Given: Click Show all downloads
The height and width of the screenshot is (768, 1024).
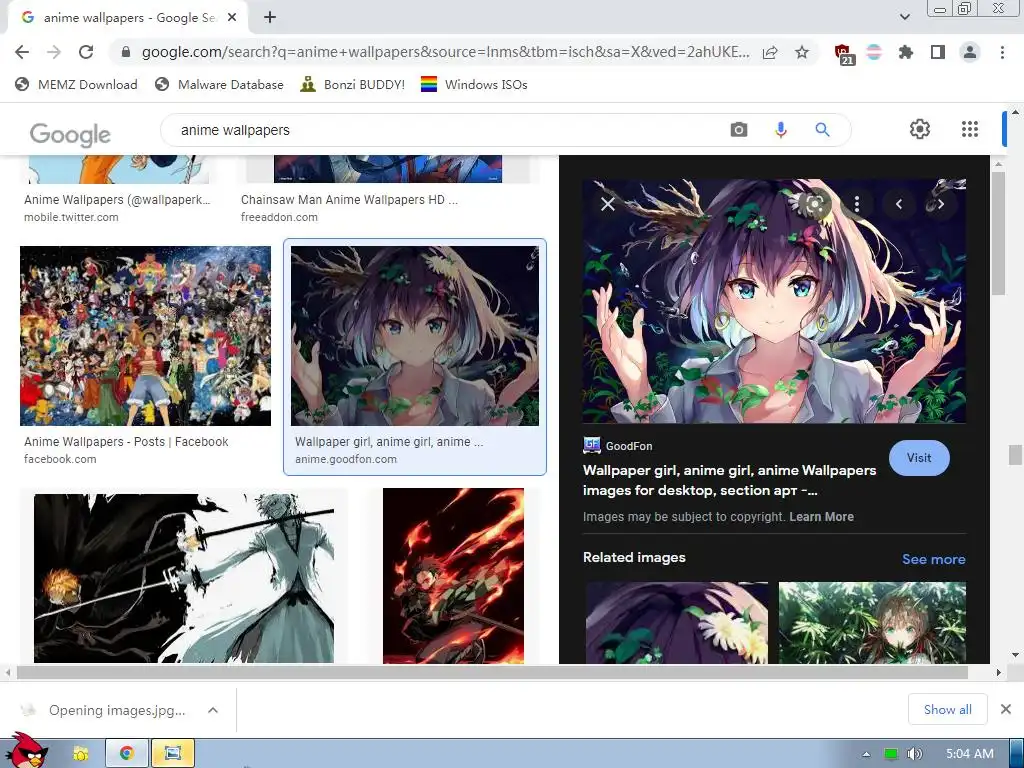Looking at the screenshot, I should [x=948, y=709].
